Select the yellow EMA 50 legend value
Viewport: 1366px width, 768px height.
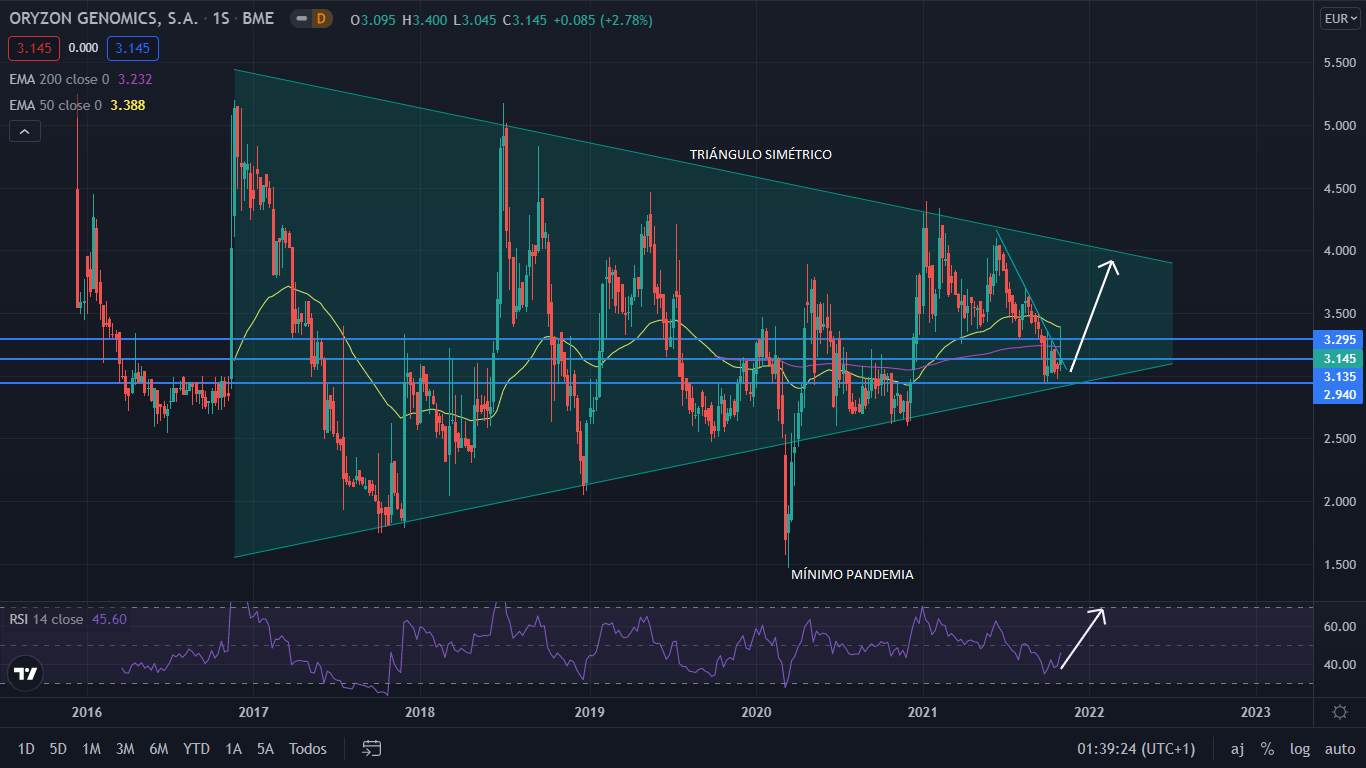(x=128, y=105)
